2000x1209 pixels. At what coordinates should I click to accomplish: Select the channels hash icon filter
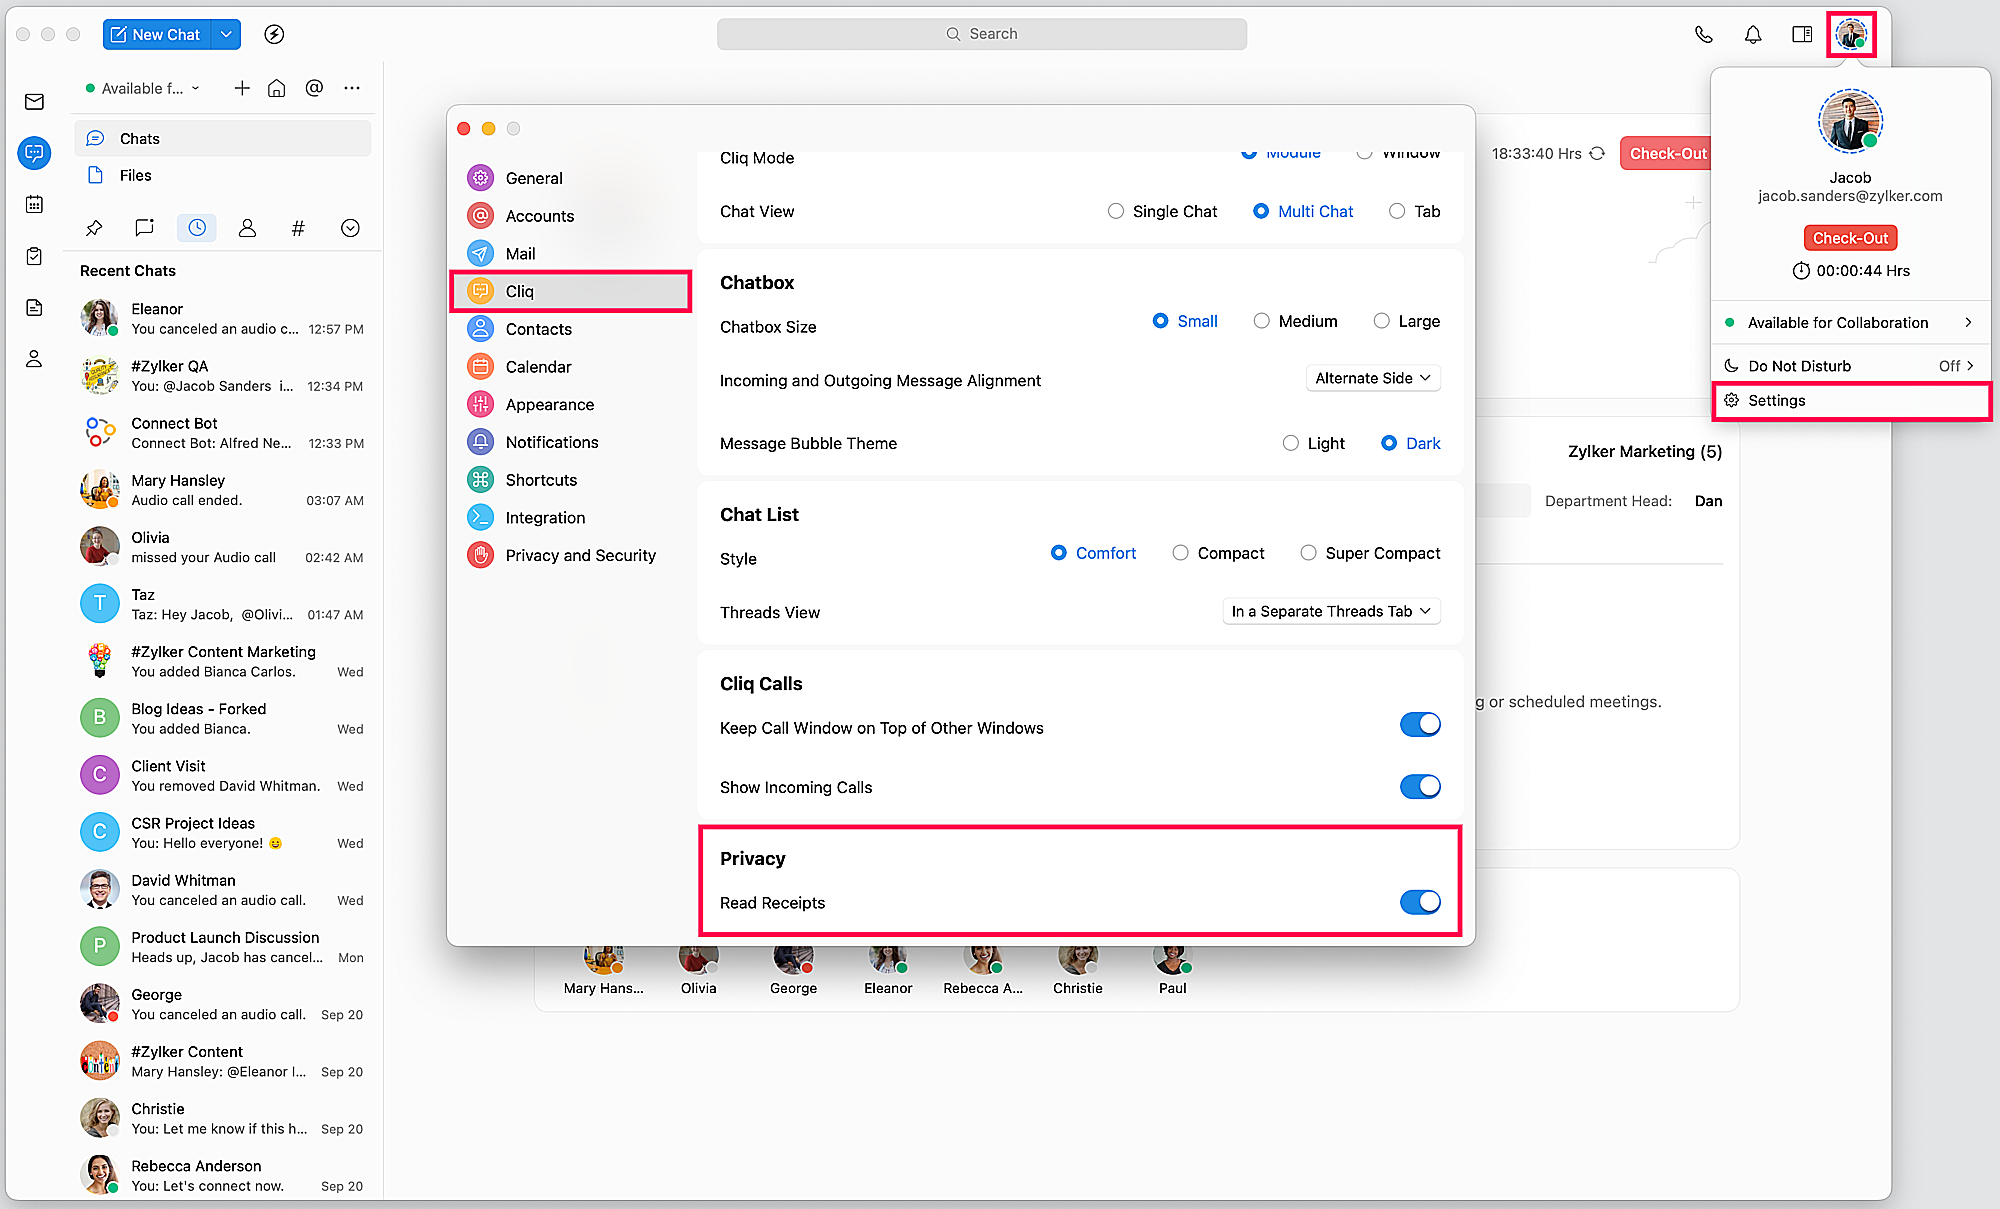(298, 228)
